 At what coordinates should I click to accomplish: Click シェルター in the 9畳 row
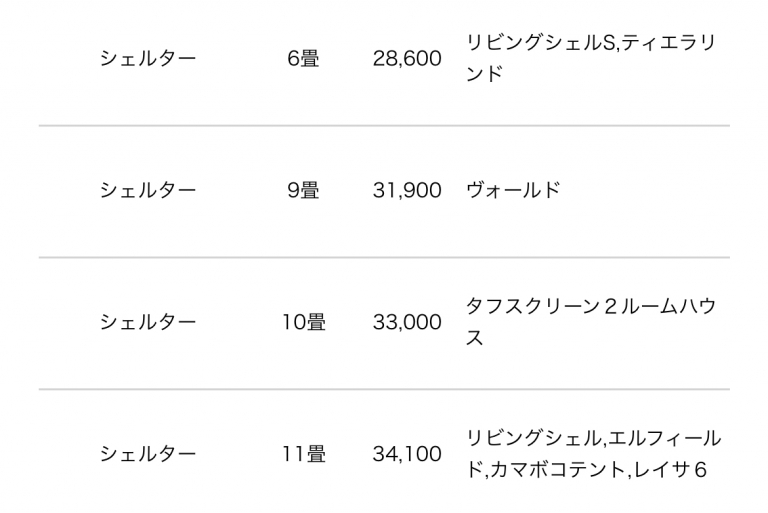pyautogui.click(x=148, y=191)
